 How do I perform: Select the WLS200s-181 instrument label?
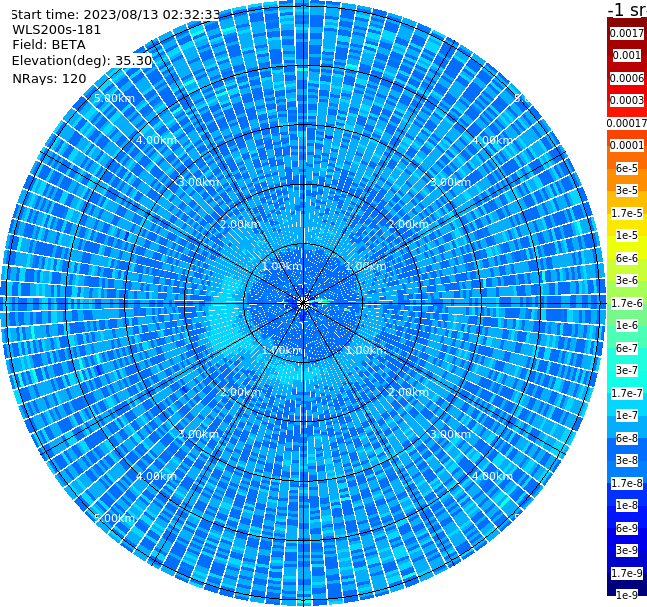pos(57,30)
